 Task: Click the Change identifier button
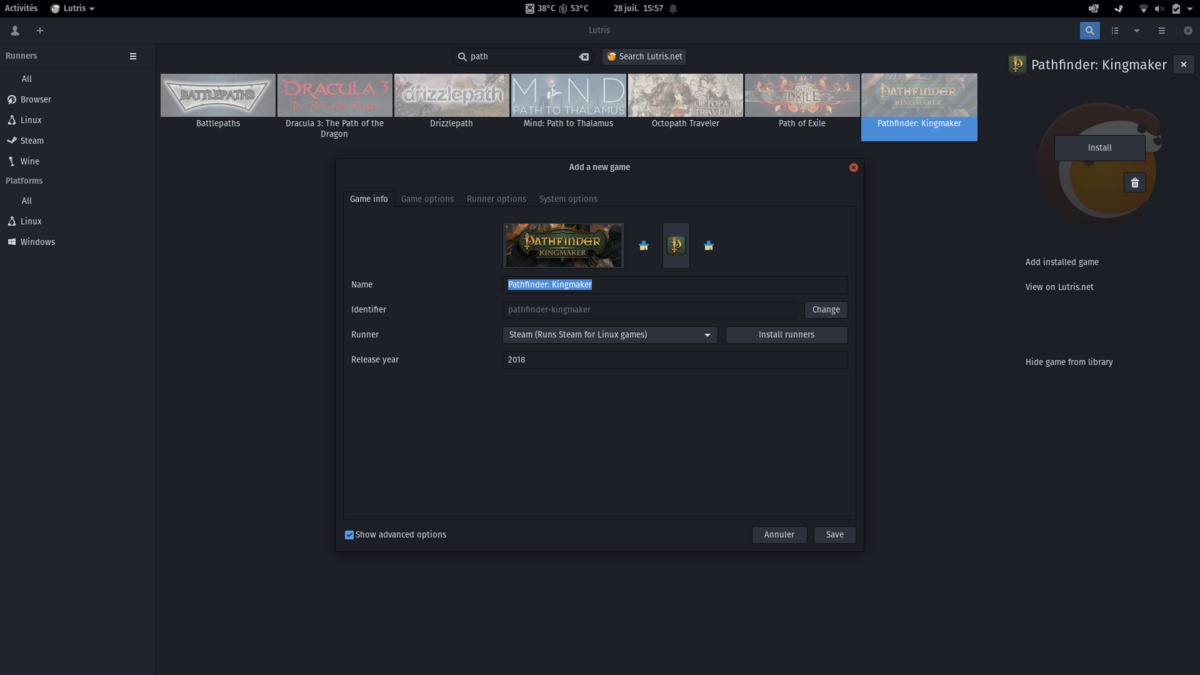(826, 310)
